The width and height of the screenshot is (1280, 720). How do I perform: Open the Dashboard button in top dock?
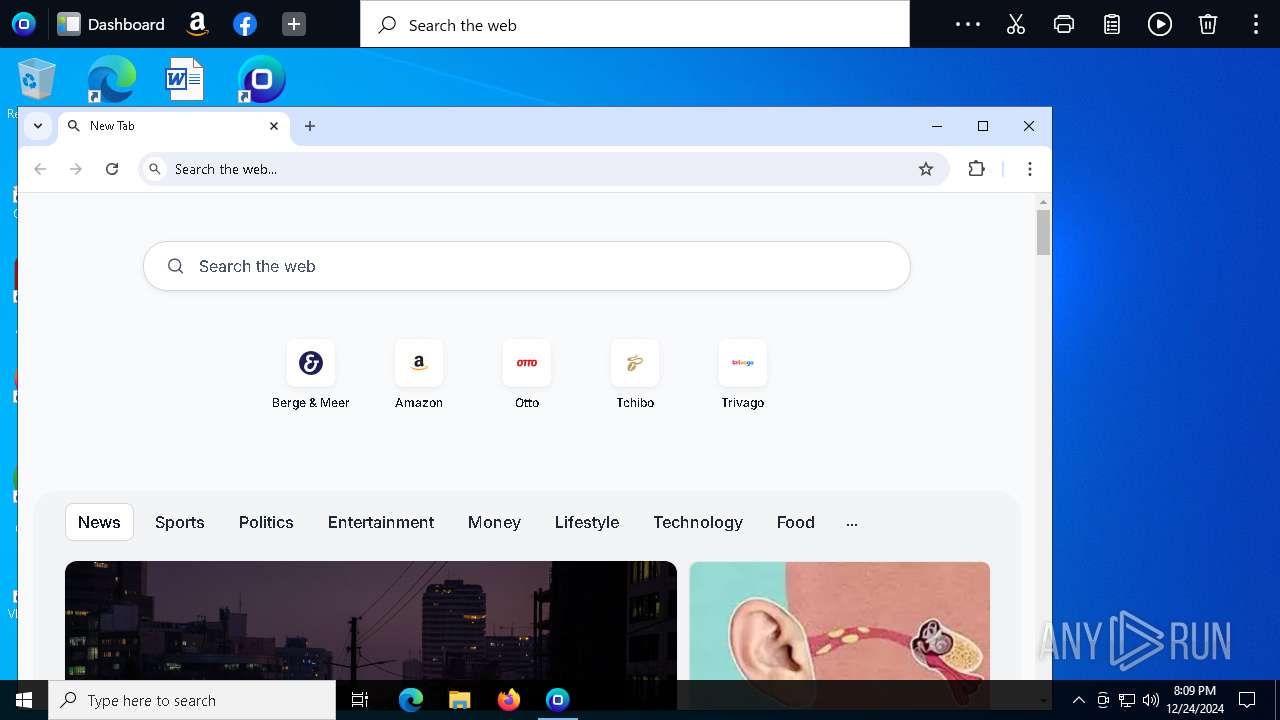pyautogui.click(x=111, y=24)
